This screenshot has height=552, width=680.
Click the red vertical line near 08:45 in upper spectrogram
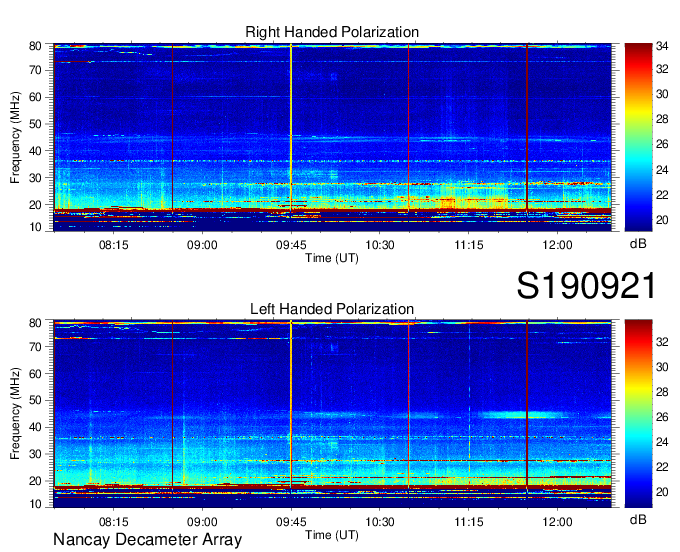pos(173,127)
